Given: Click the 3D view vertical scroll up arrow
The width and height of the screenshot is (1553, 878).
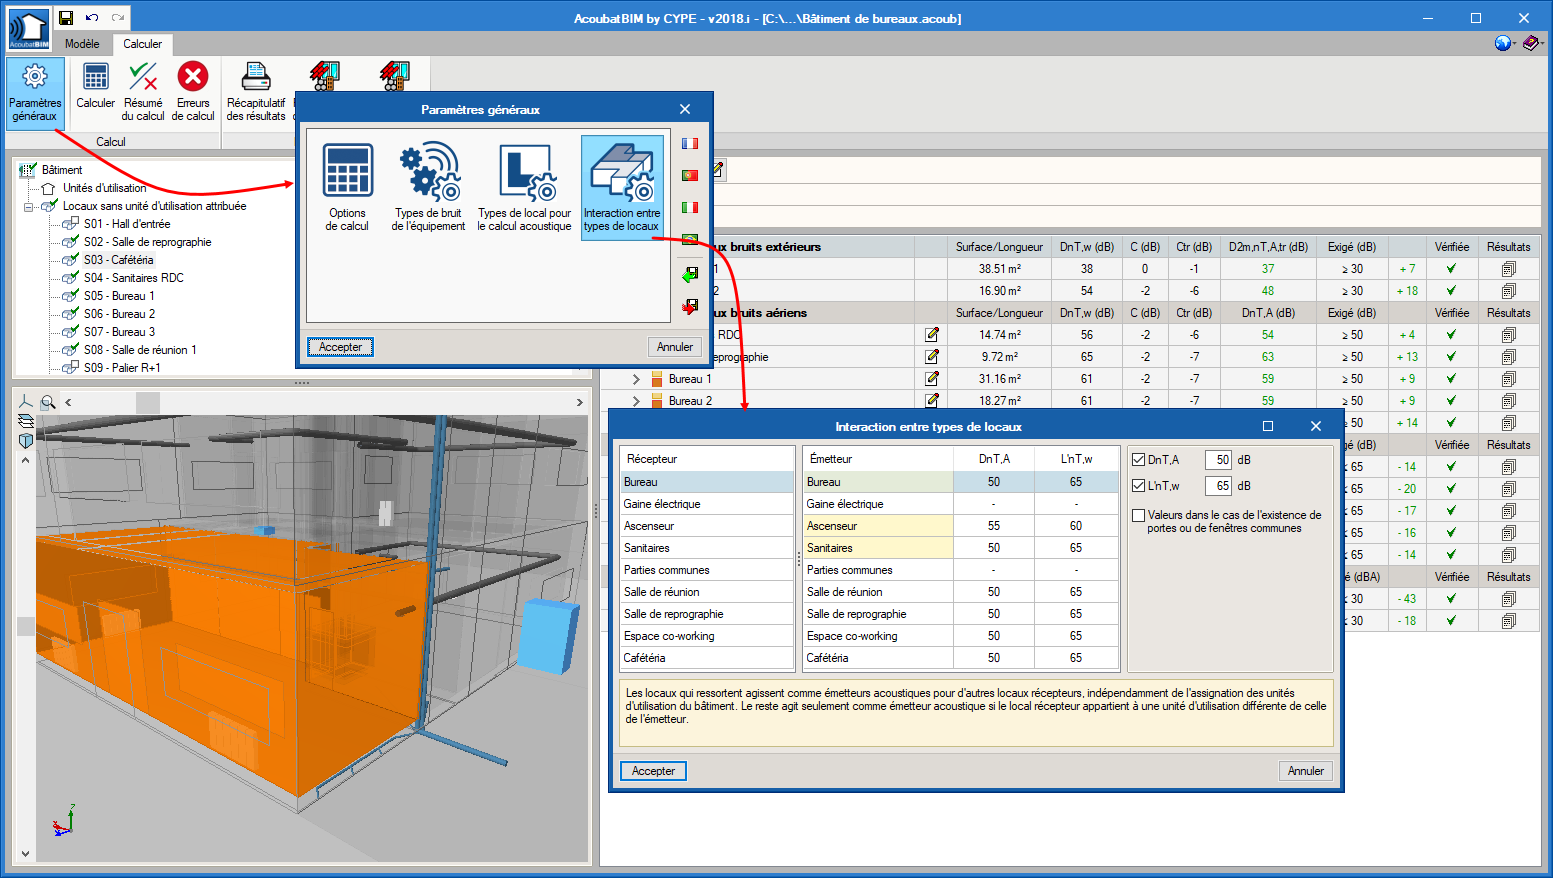Looking at the screenshot, I should coord(26,460).
